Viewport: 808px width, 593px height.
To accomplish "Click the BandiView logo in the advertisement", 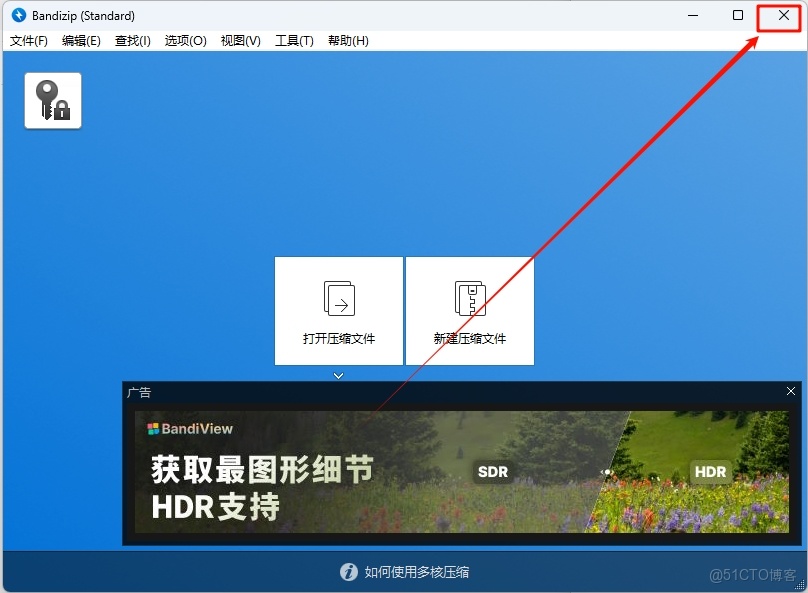I will tap(188, 426).
